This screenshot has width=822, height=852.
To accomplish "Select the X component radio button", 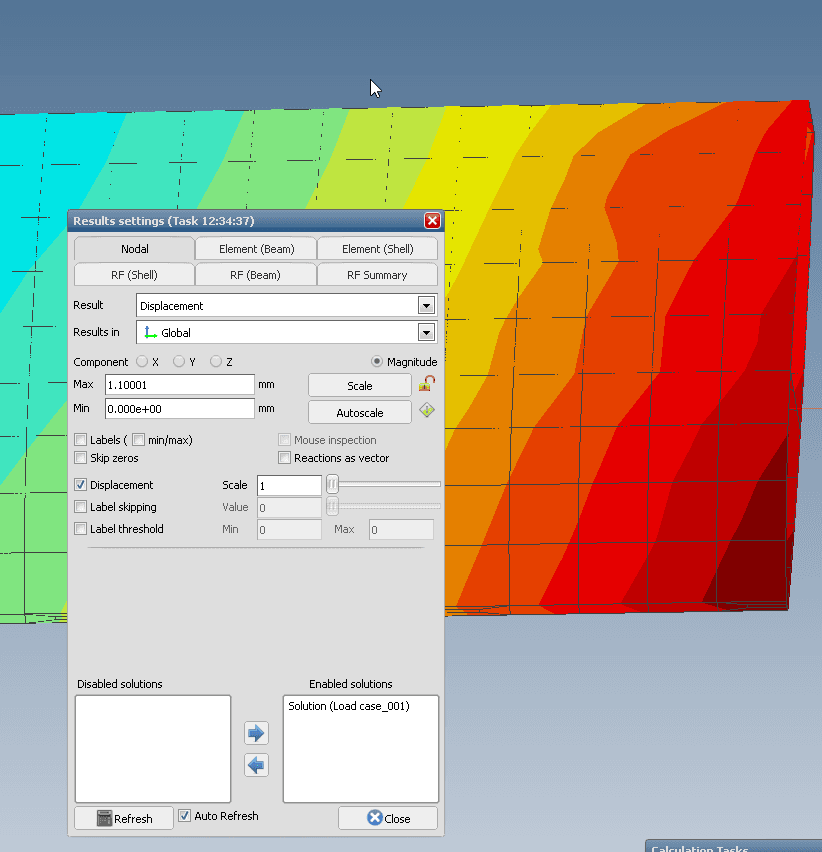I will pyautogui.click(x=142, y=362).
